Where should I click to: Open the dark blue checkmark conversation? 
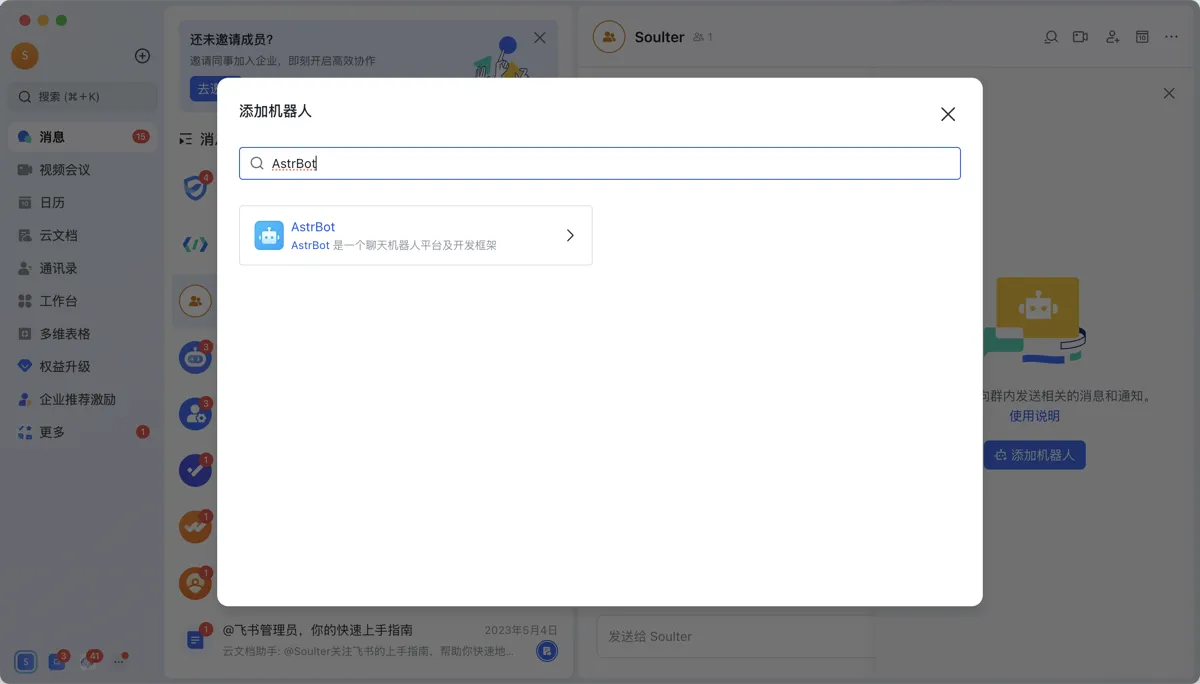pyautogui.click(x=195, y=470)
